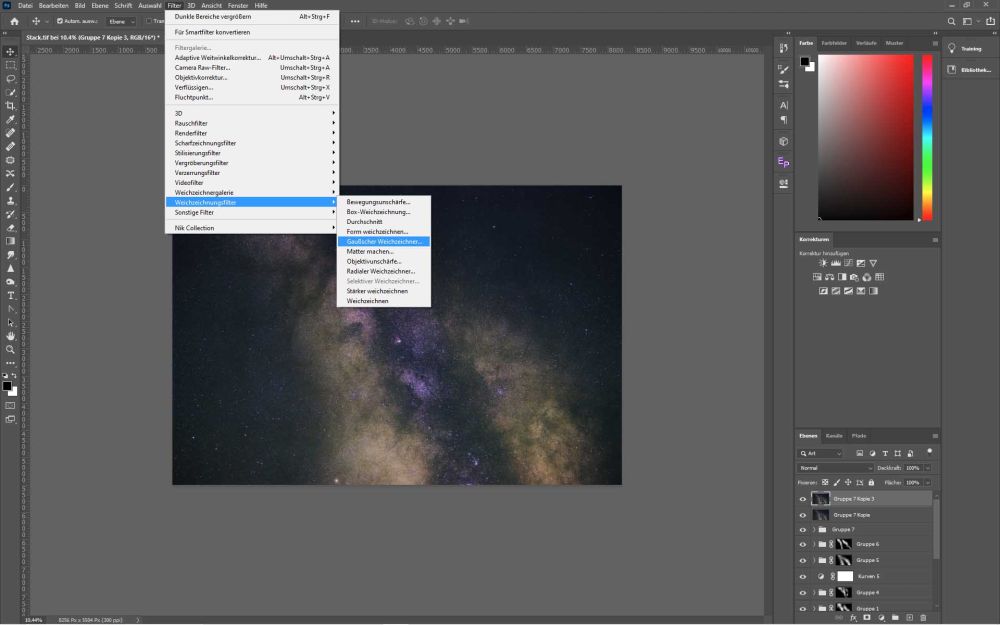
Task: Select the Move tool
Action: point(12,53)
